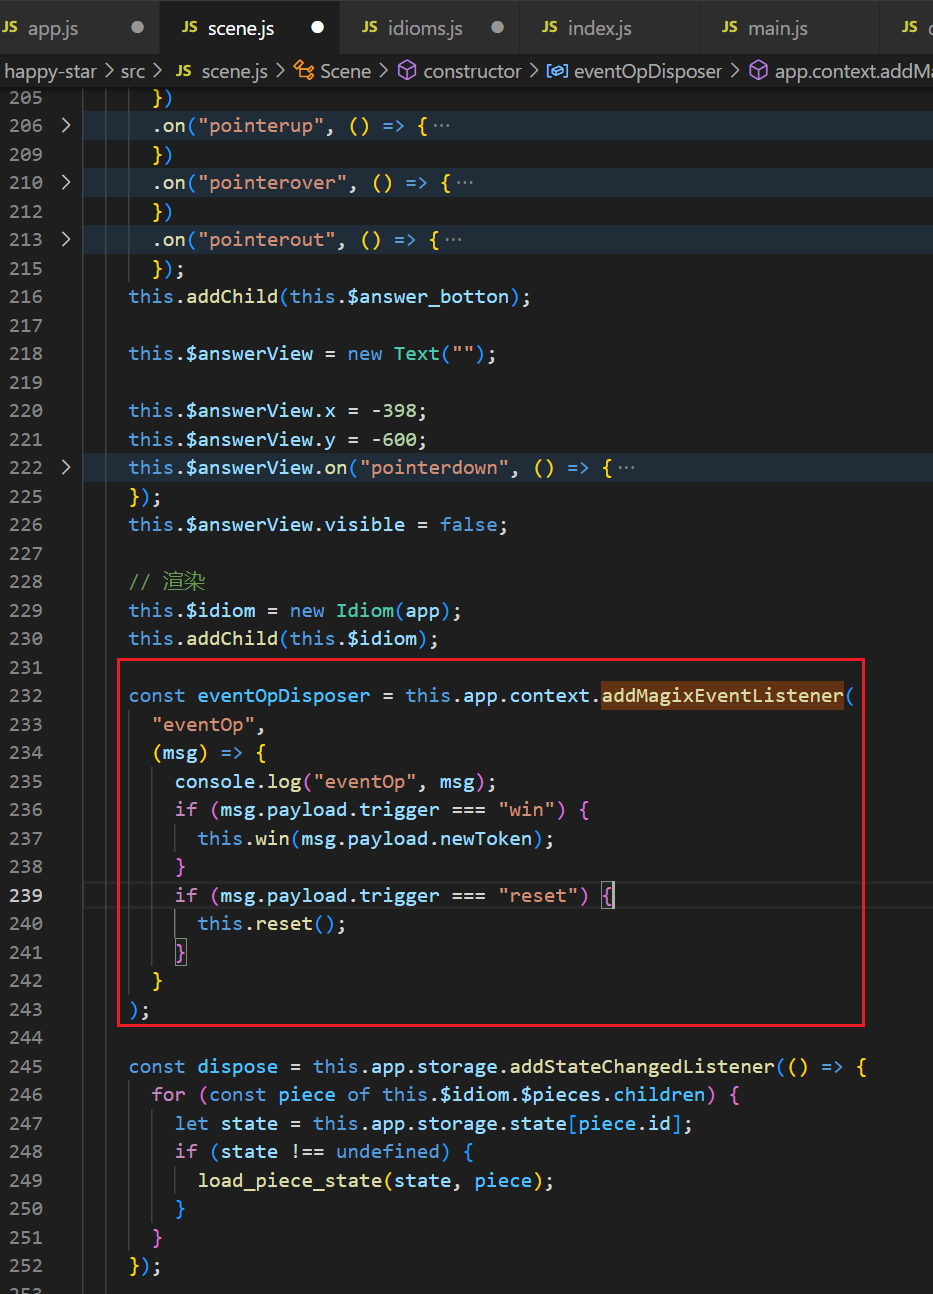Click the false value on line 226
This screenshot has width=933, height=1294.
[467, 524]
